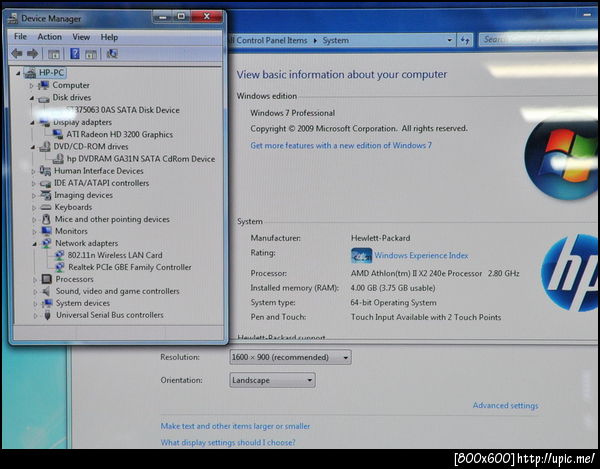Open the View menu
600x469 pixels.
tap(81, 37)
